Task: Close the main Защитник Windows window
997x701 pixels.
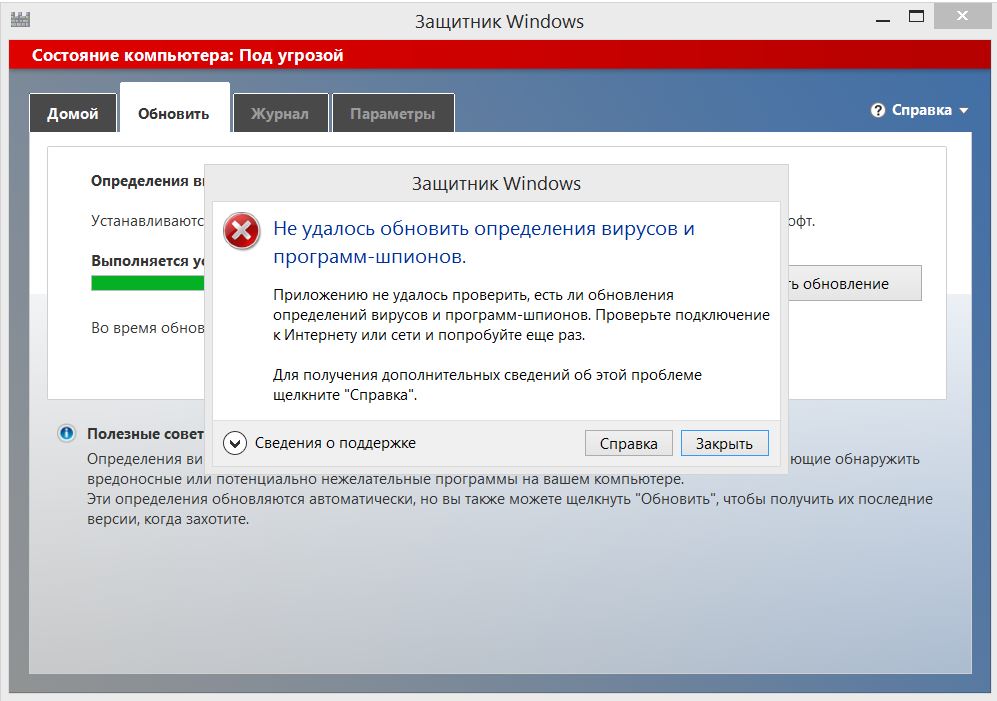Action: click(961, 17)
